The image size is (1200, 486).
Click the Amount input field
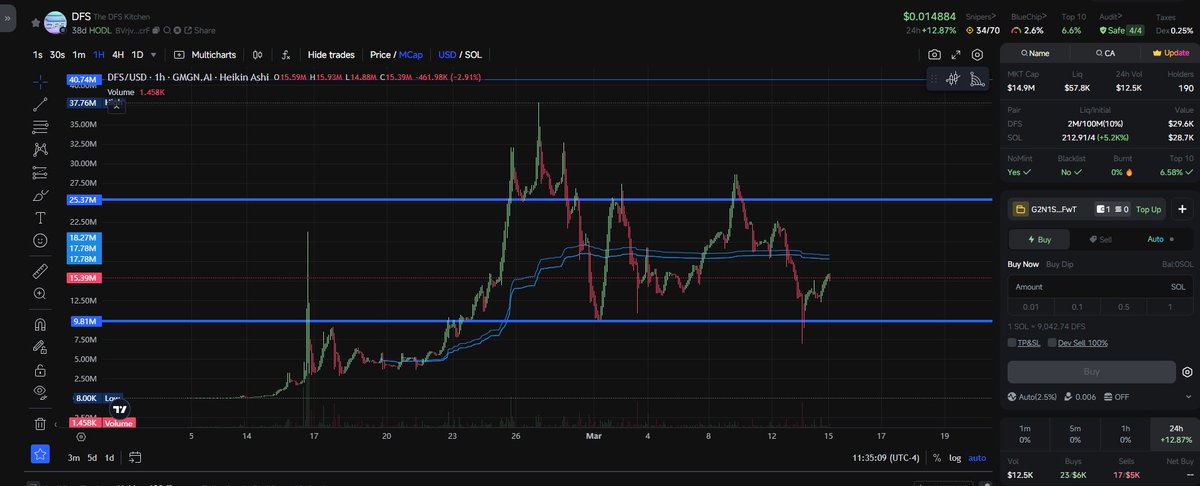tap(1101, 286)
